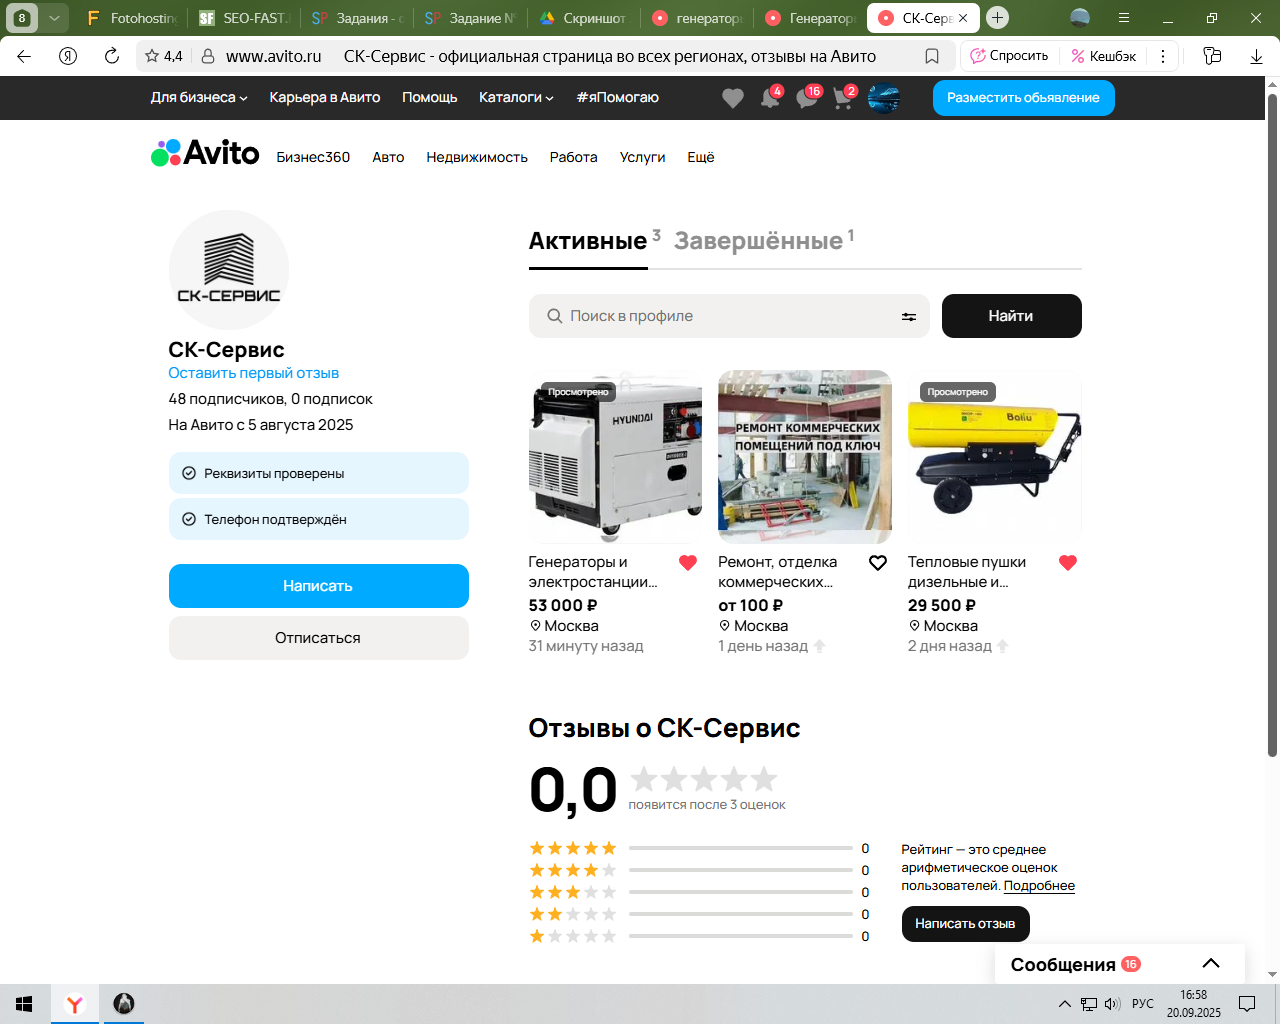Image resolution: width=1280 pixels, height=1024 pixels.
Task: Click Разместить объявление button
Action: point(1023,98)
